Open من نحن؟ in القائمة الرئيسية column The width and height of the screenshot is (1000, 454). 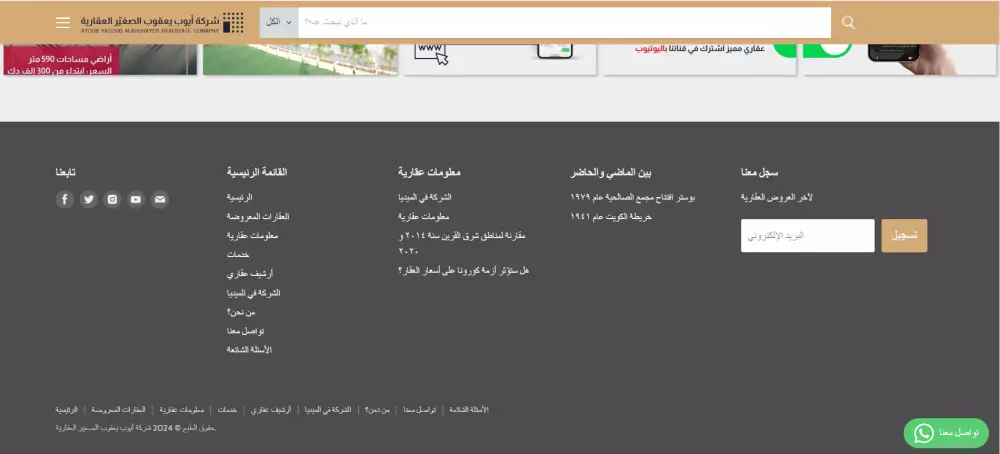tap(241, 312)
